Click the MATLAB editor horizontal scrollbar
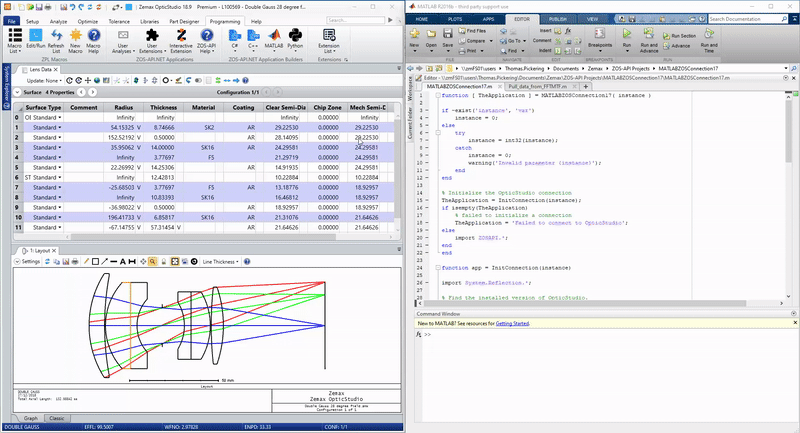The image size is (800, 433). 587,303
